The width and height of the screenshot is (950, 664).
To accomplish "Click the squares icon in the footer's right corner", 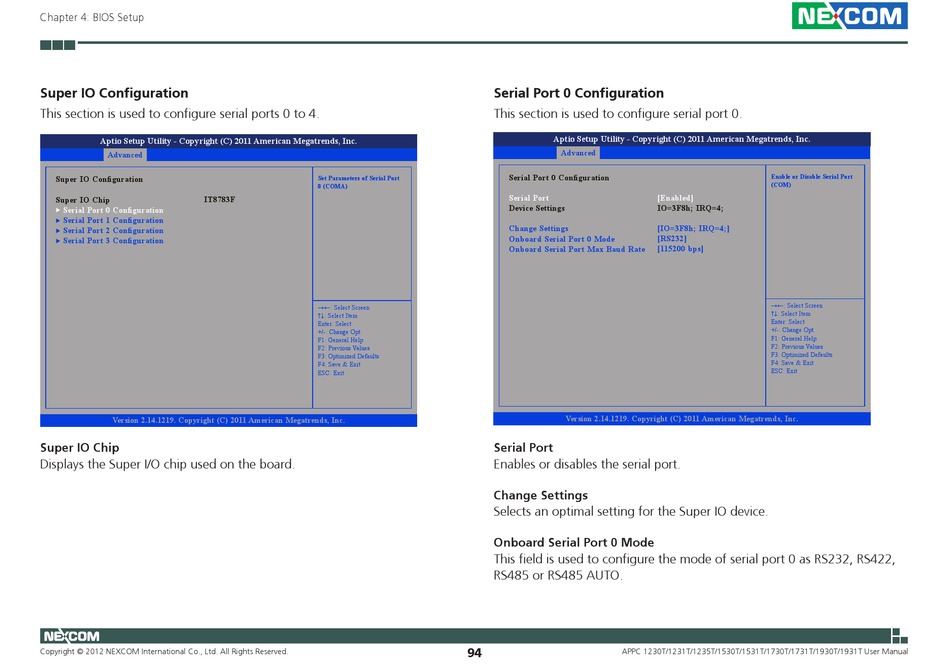I will pyautogui.click(x=899, y=635).
